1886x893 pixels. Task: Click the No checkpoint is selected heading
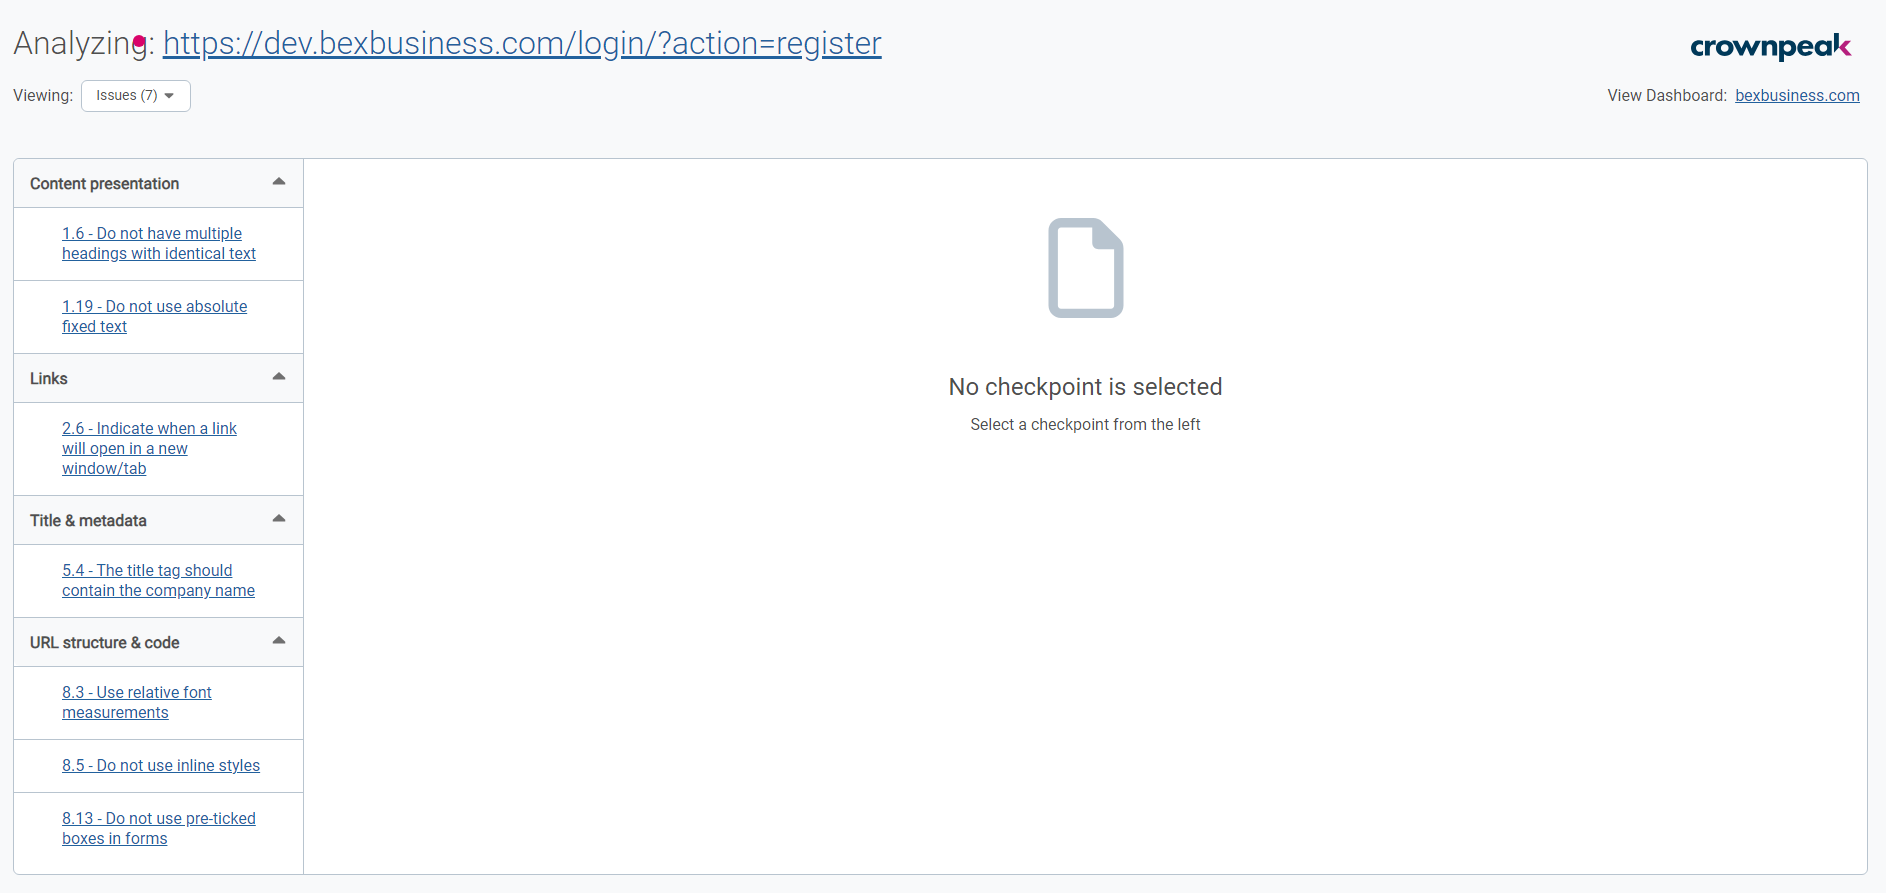pyautogui.click(x=1085, y=387)
